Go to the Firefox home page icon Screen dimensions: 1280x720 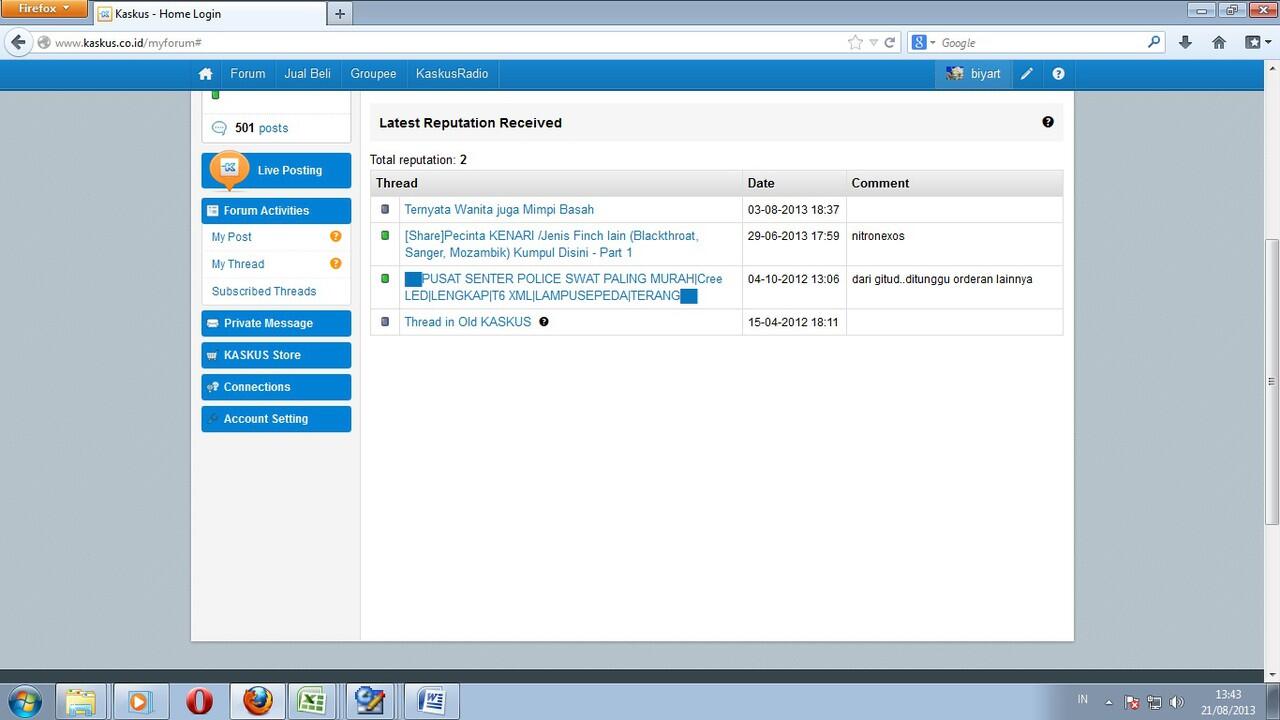pos(1218,43)
